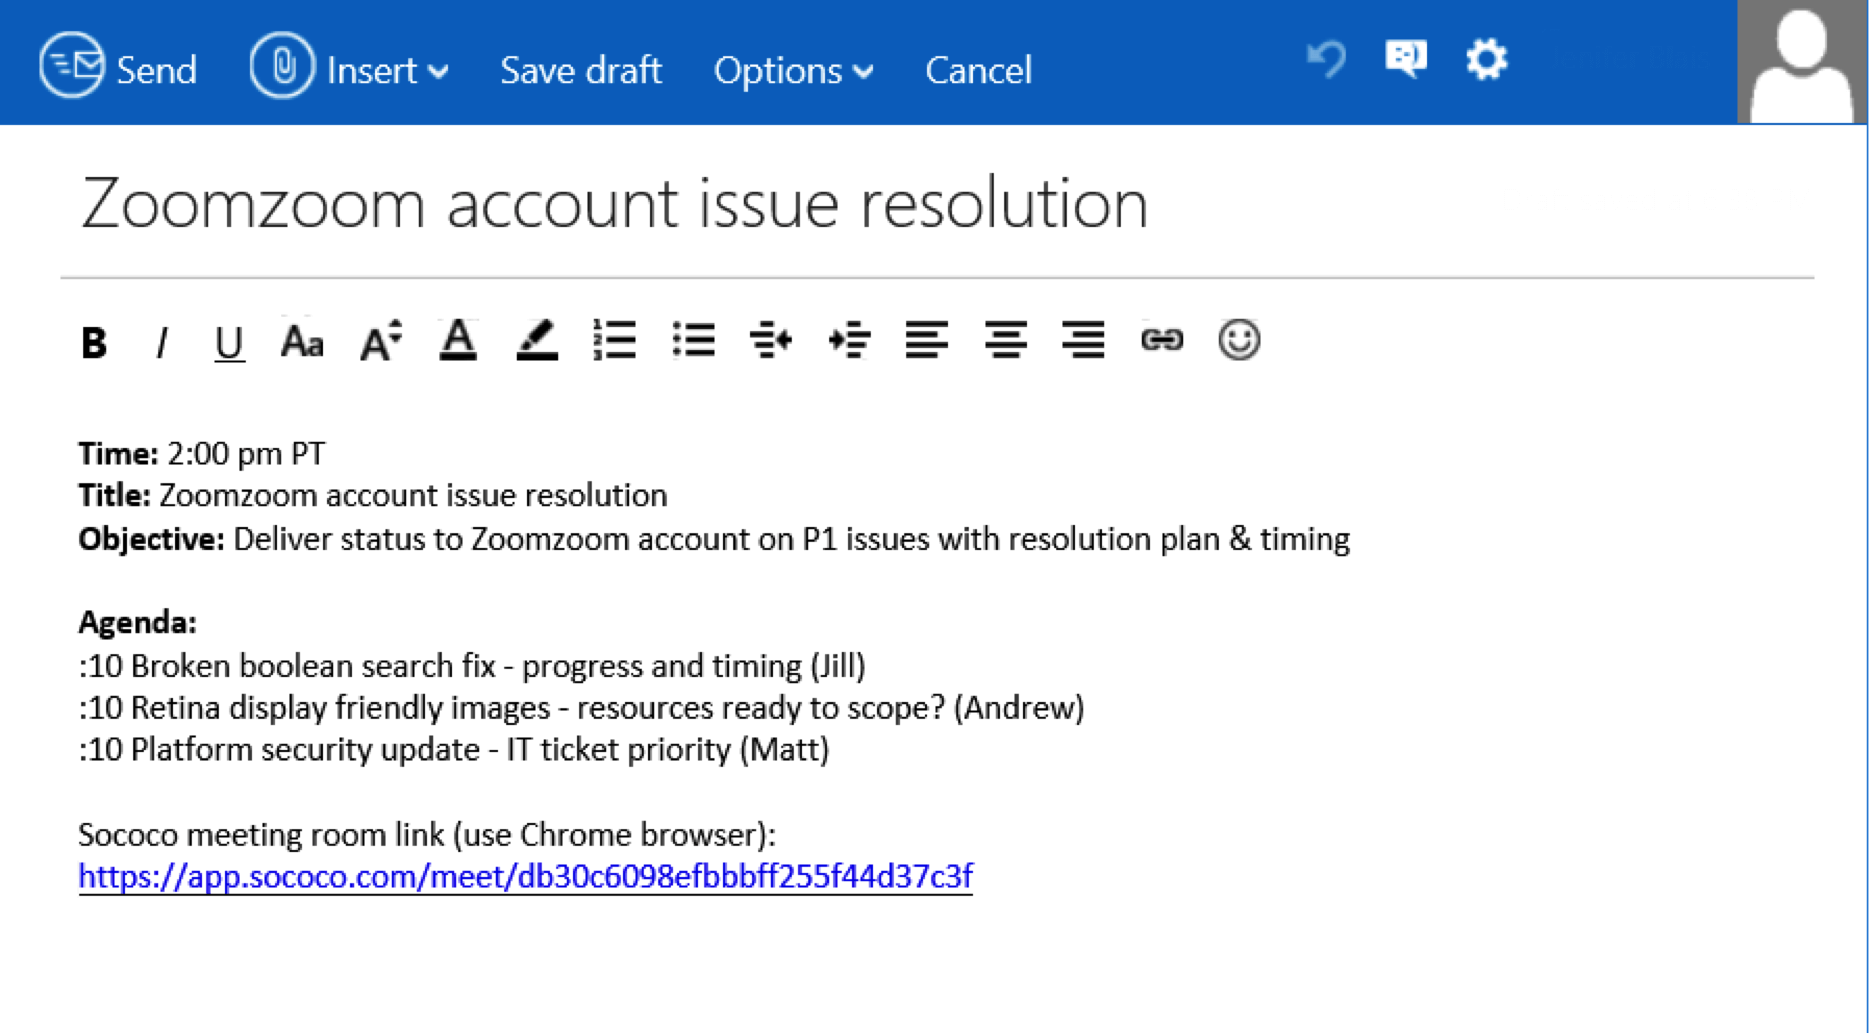Cancel the message composition
Viewport: 1869px width, 1034px height.
pyautogui.click(x=978, y=70)
